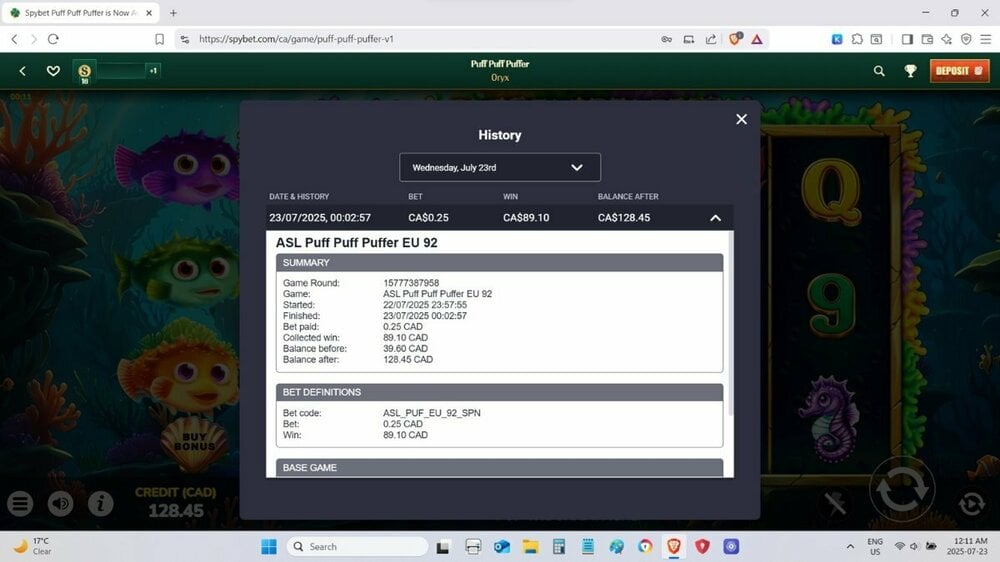Close the Spybet Puff Puff Puffer tab
Viewport: 1000px width, 562px height.
click(x=149, y=13)
